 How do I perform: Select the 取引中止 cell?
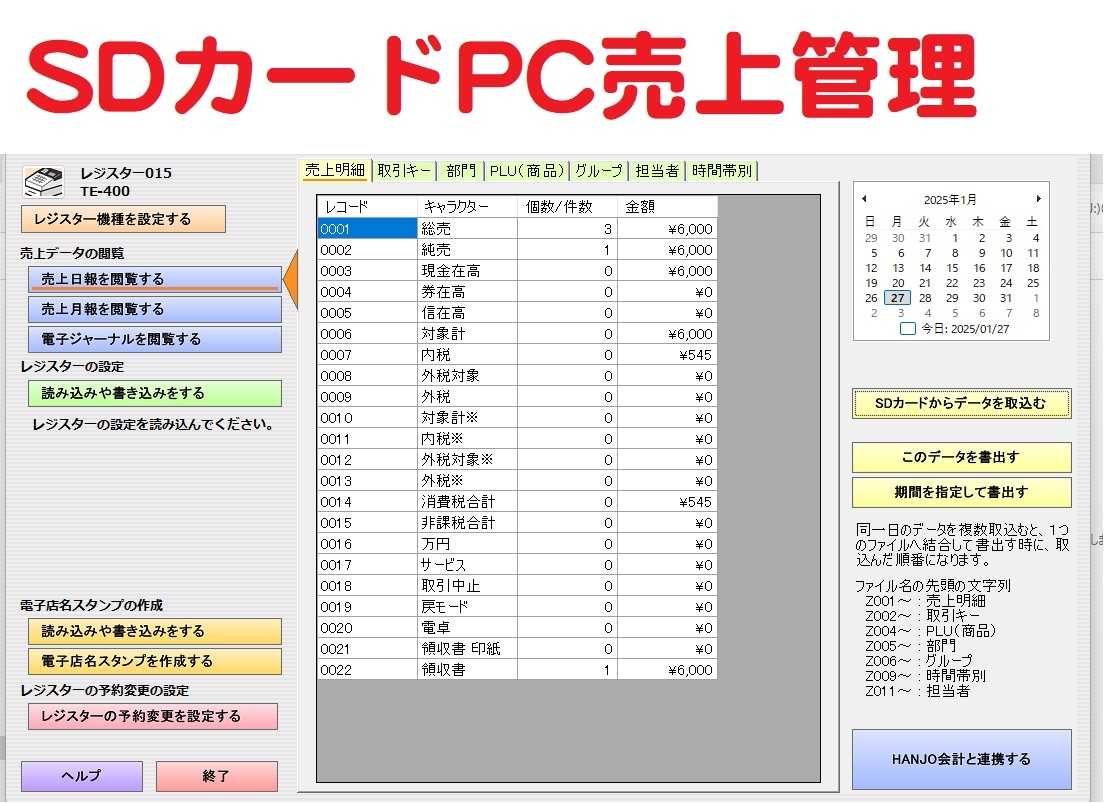[x=468, y=586]
